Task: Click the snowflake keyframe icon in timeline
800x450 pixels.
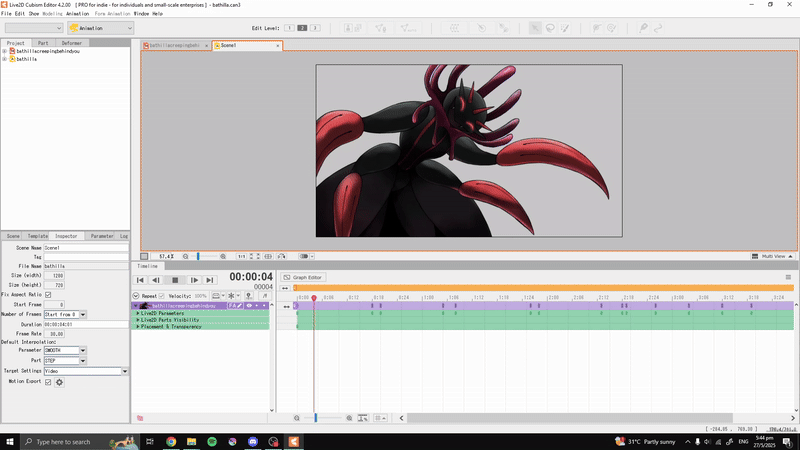Action: click(231, 296)
